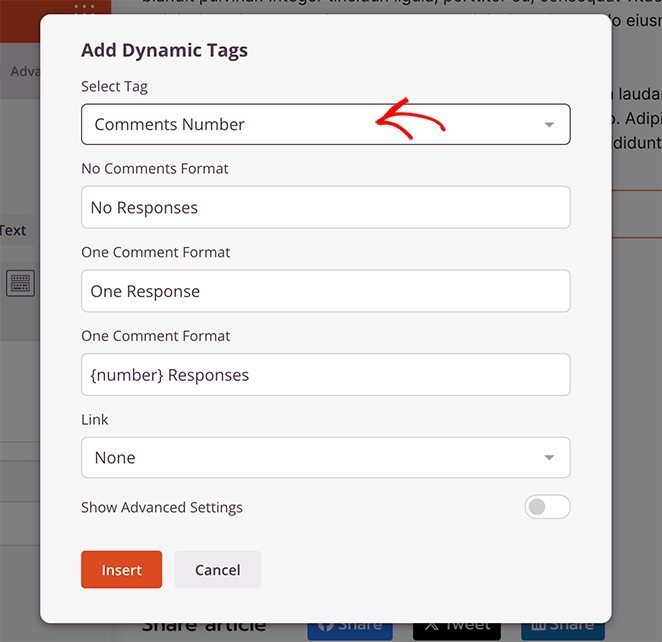Click the Add Dynamic Tags heading

pyautogui.click(x=164, y=51)
